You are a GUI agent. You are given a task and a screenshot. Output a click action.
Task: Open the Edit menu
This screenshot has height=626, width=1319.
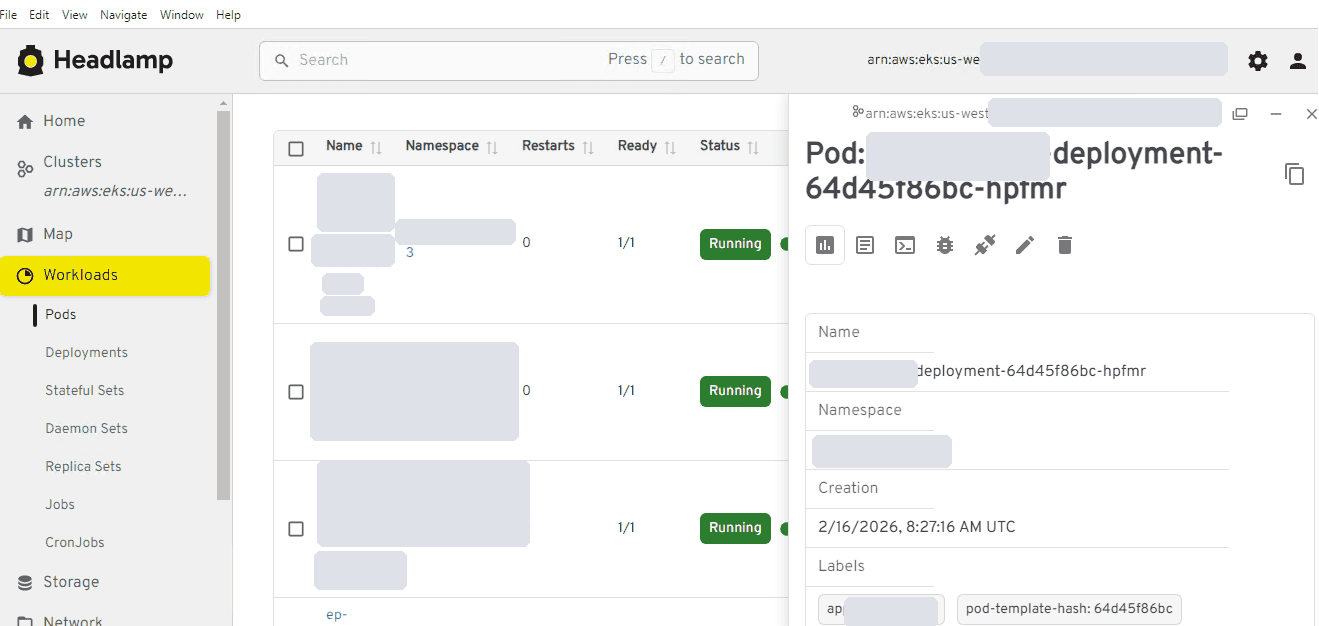[39, 15]
